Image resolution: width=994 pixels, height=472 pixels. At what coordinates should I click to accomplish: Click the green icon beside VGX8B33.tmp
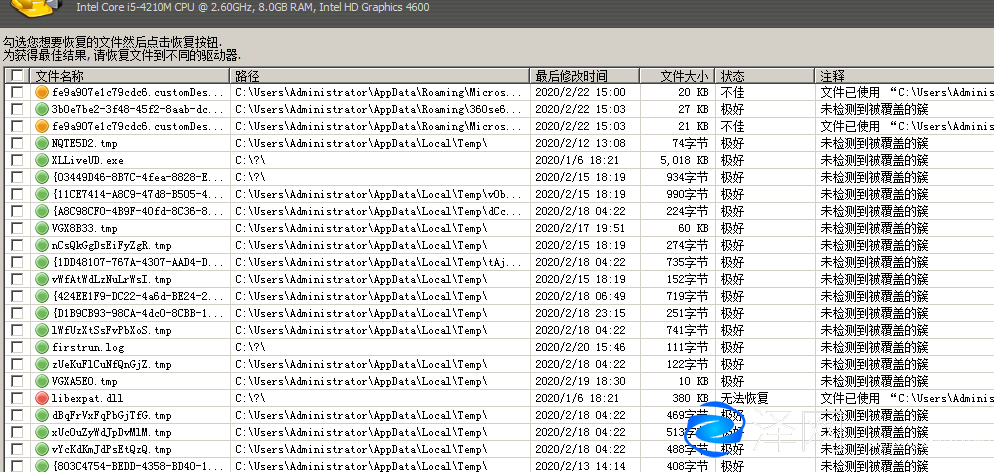click(42, 228)
